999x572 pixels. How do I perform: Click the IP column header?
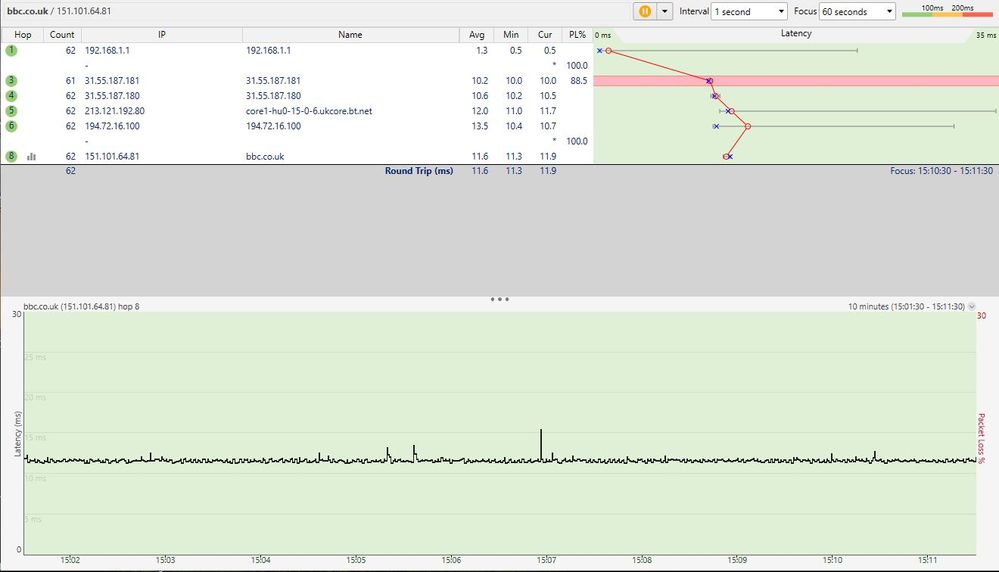(x=161, y=34)
